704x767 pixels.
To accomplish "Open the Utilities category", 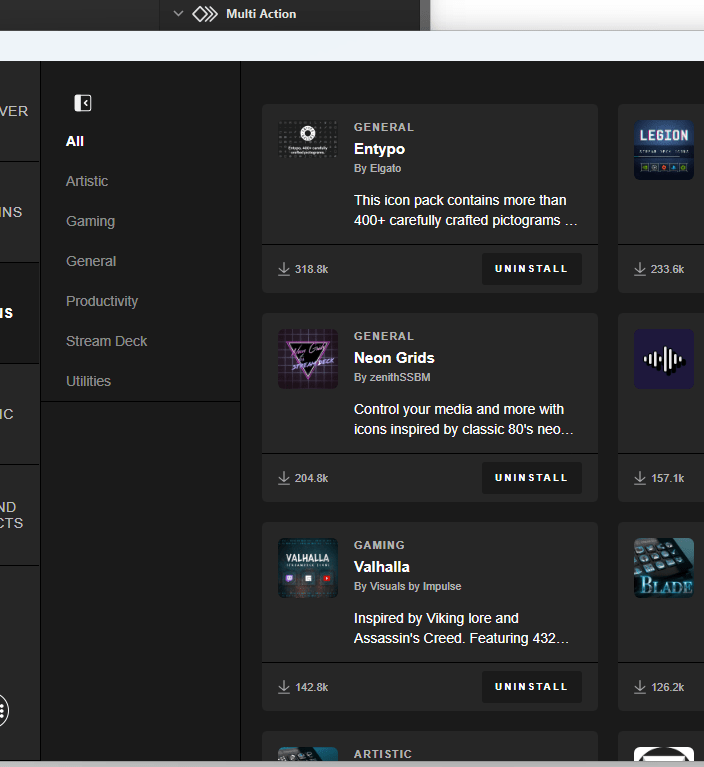I will click(x=89, y=381).
